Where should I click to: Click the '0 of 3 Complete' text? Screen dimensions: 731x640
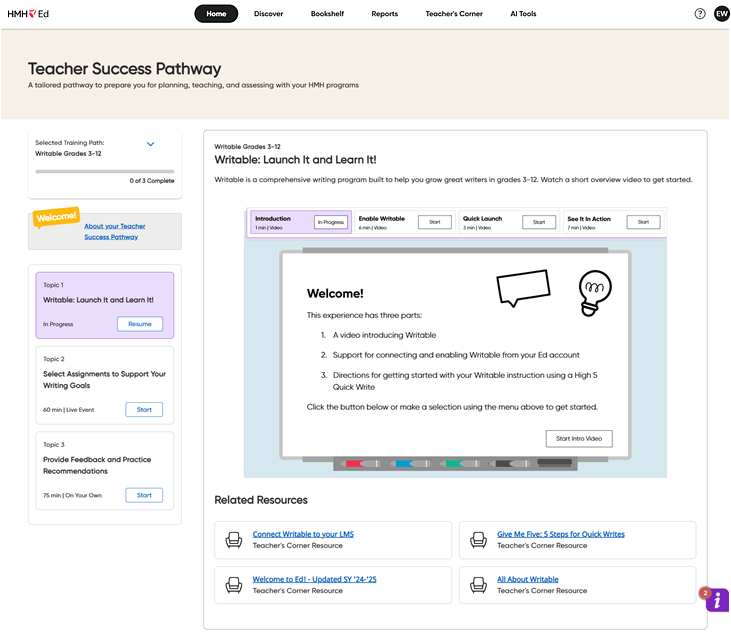152,181
